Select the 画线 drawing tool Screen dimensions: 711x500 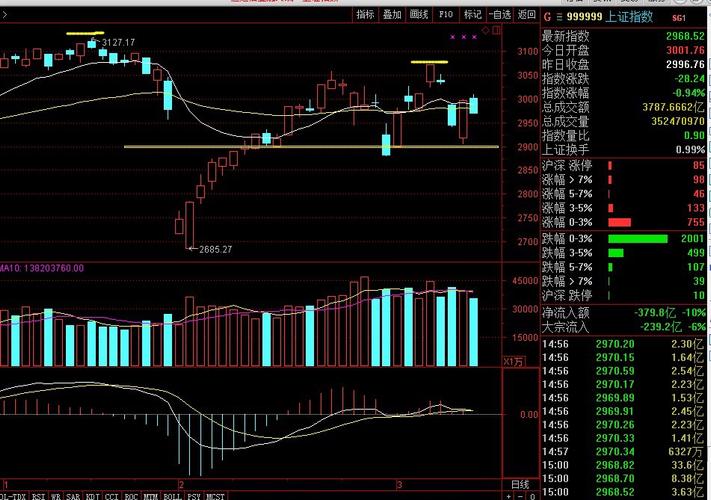point(419,15)
